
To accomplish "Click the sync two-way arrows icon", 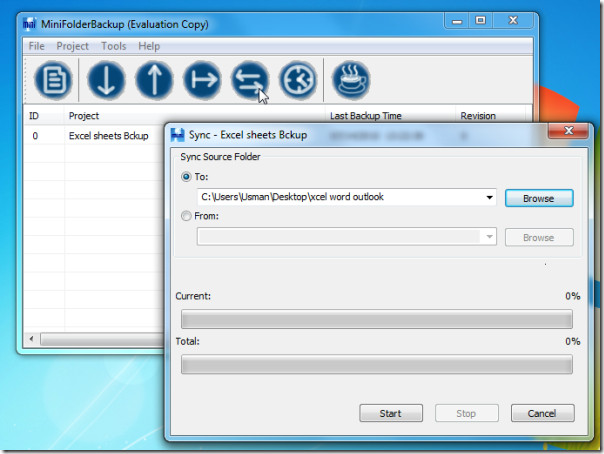I will [x=250, y=80].
